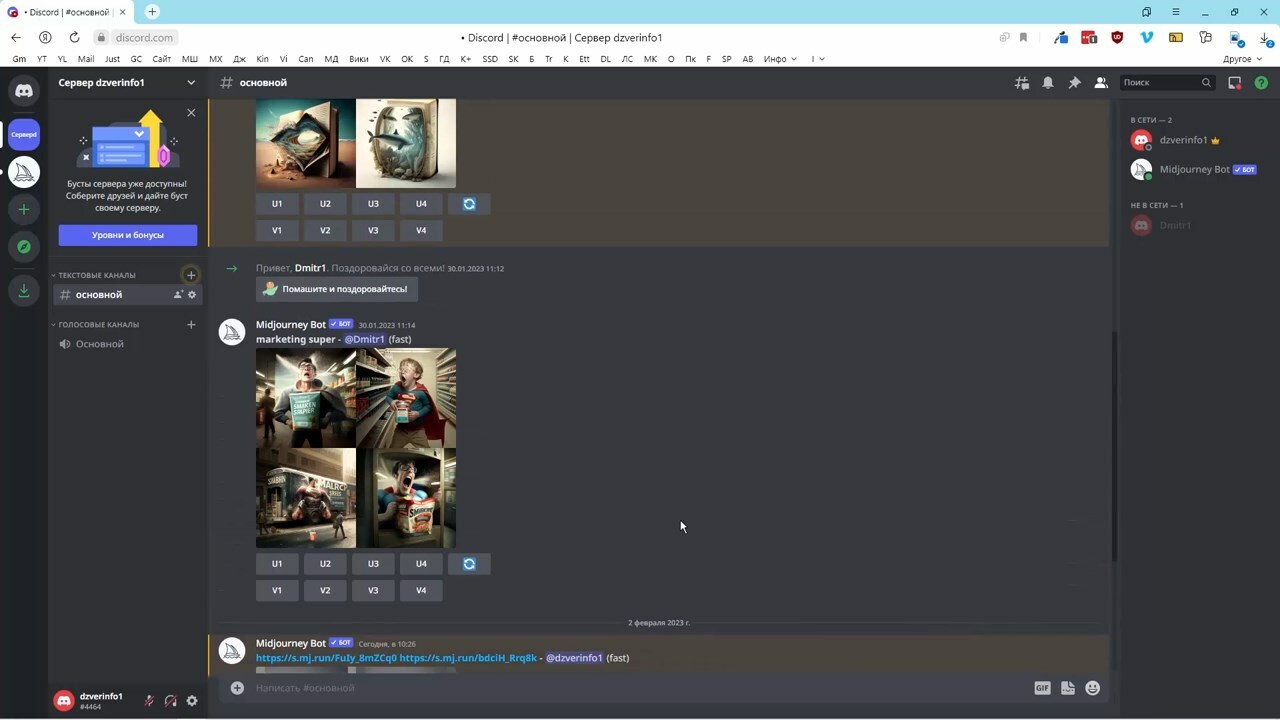Screen dimensions: 1280x720
Task: Open user settings gear
Action: tap(192, 701)
